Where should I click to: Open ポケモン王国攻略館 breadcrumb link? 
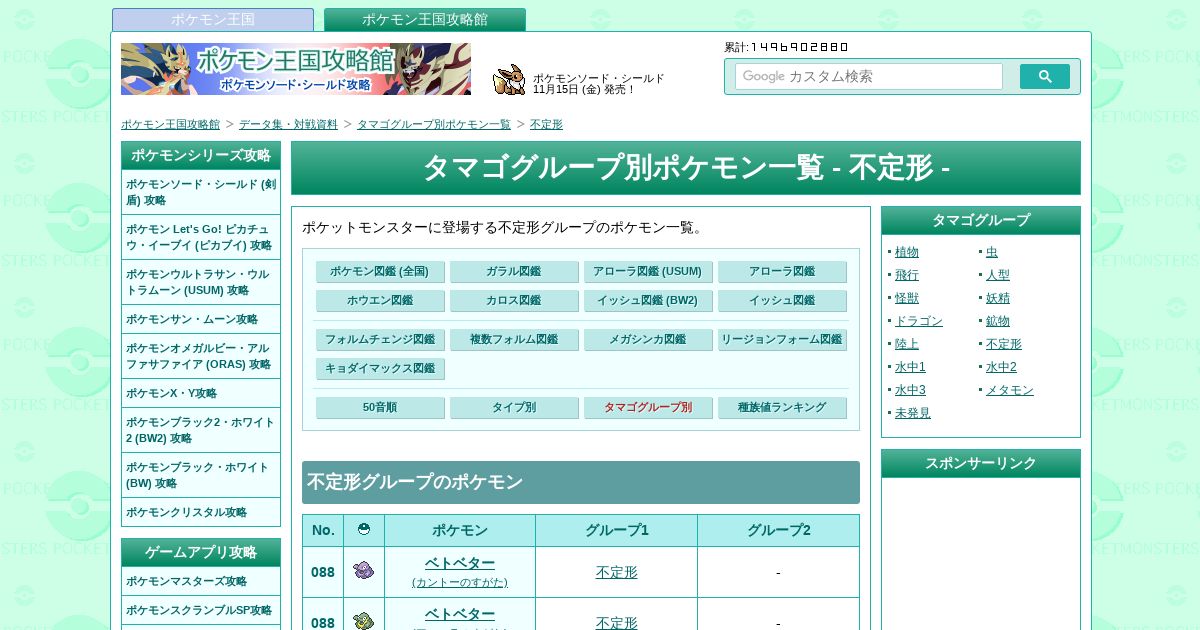171,124
